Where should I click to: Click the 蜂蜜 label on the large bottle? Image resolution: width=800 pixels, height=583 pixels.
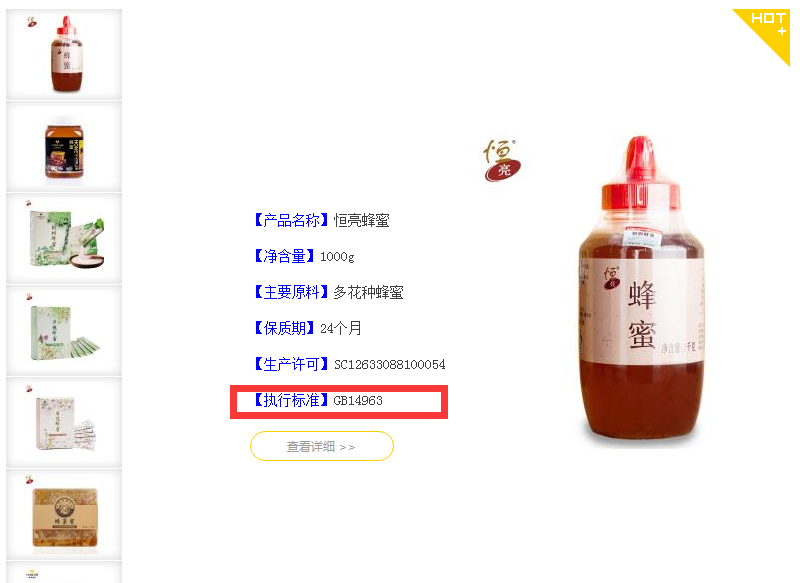642,314
